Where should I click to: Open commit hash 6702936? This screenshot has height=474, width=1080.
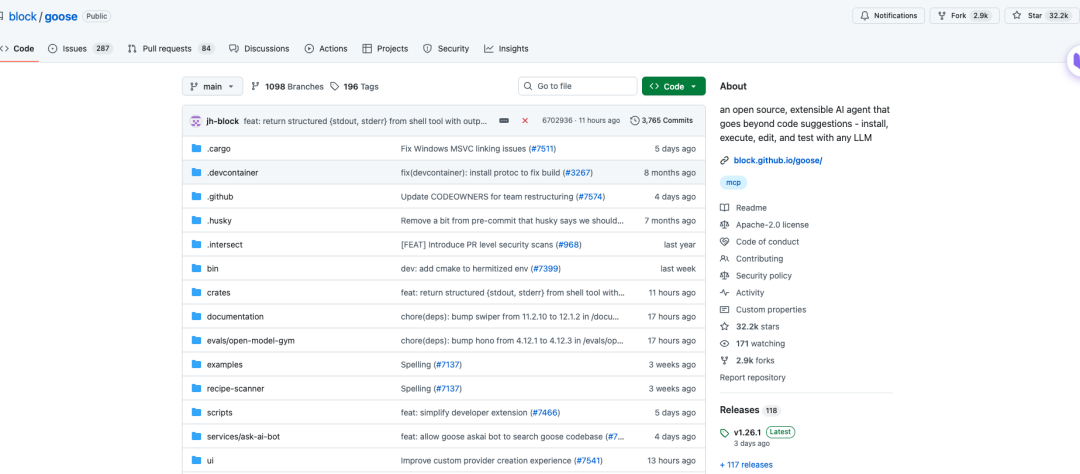point(557,121)
